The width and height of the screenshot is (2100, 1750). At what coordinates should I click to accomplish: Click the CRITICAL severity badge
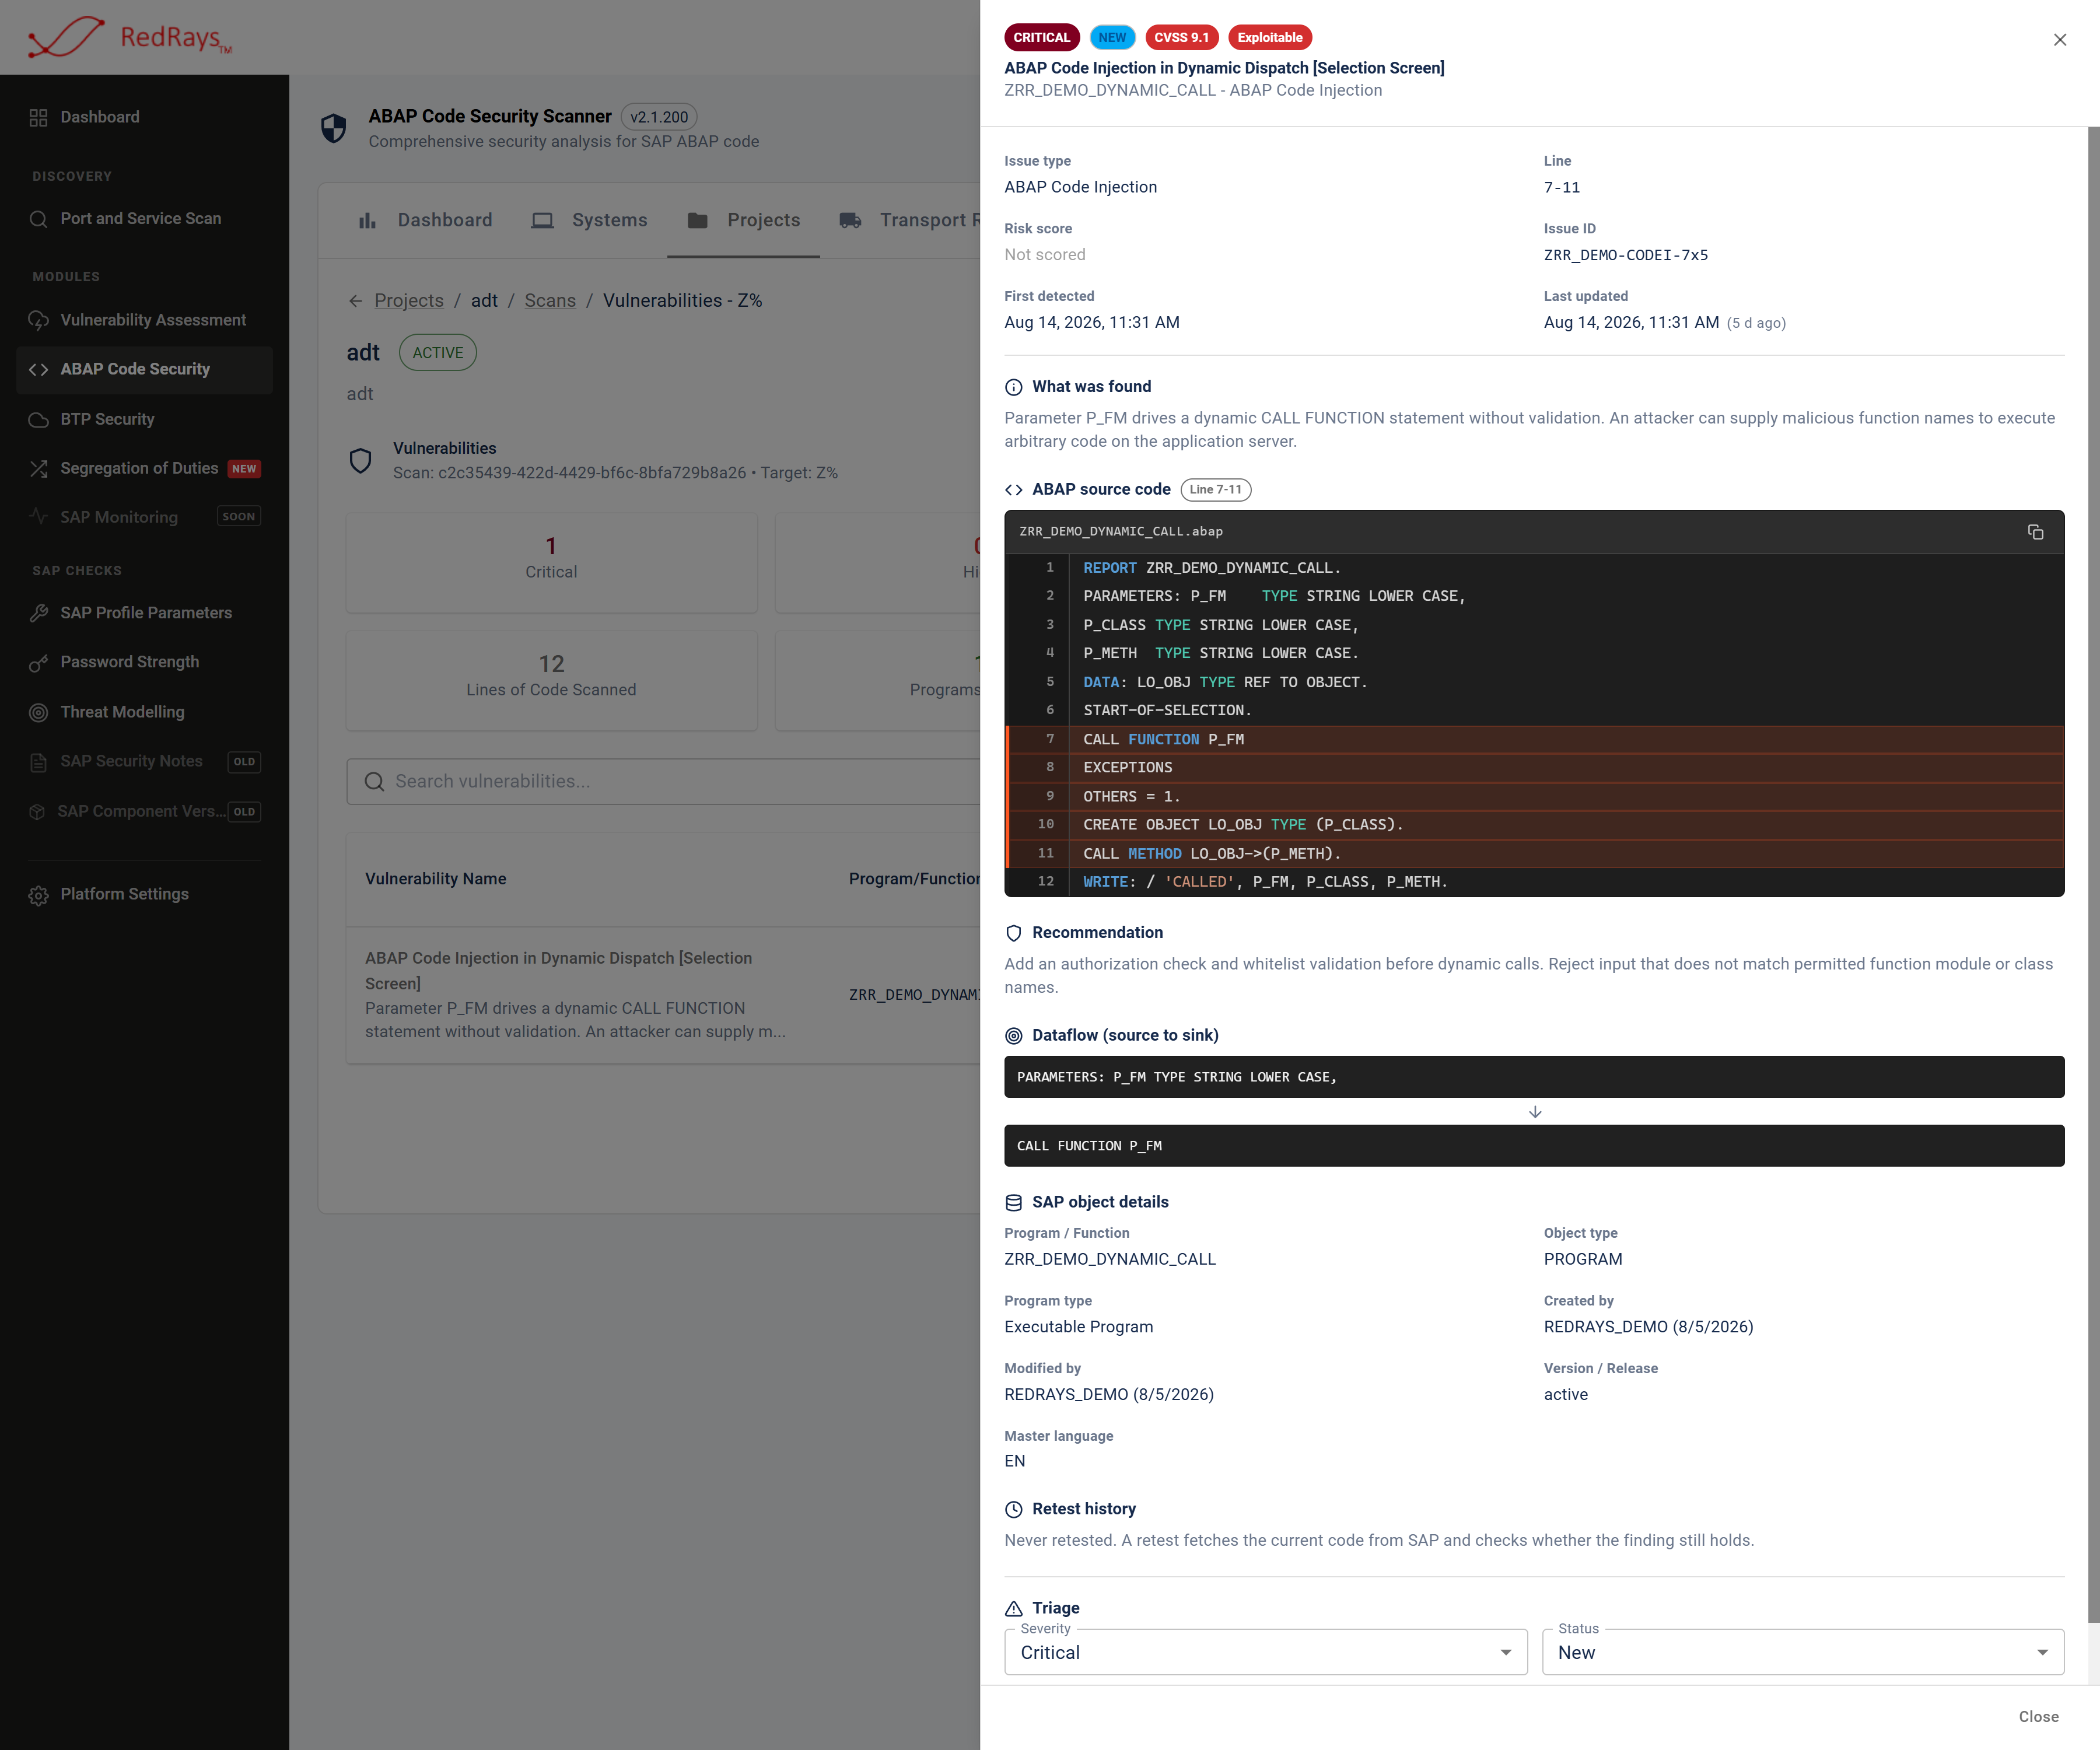click(1041, 38)
